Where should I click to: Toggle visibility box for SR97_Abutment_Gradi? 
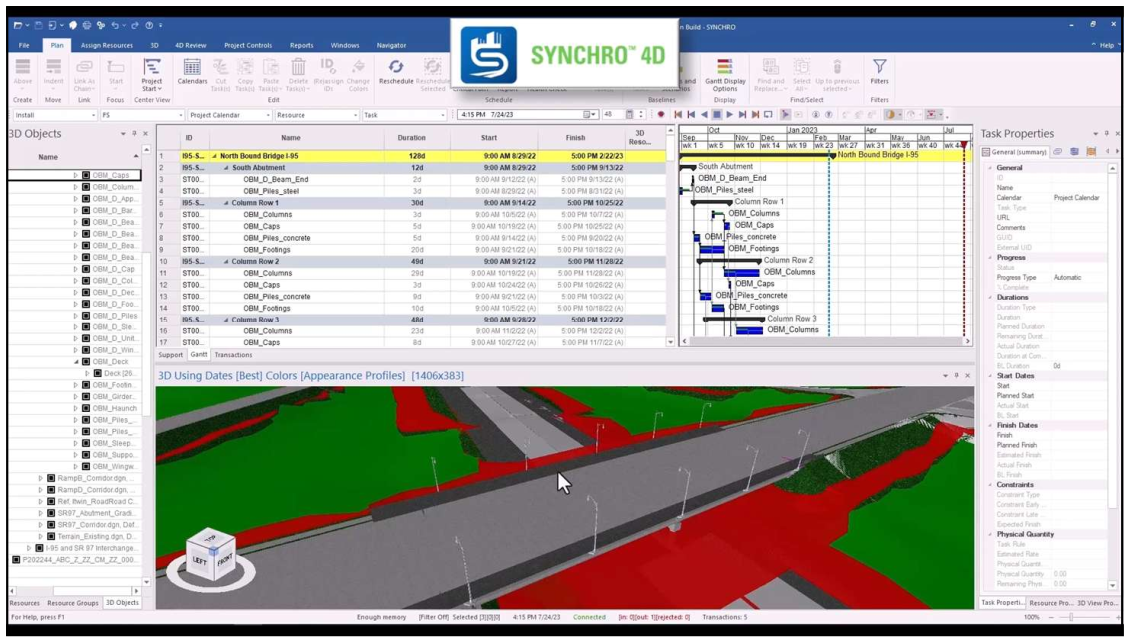(51, 513)
